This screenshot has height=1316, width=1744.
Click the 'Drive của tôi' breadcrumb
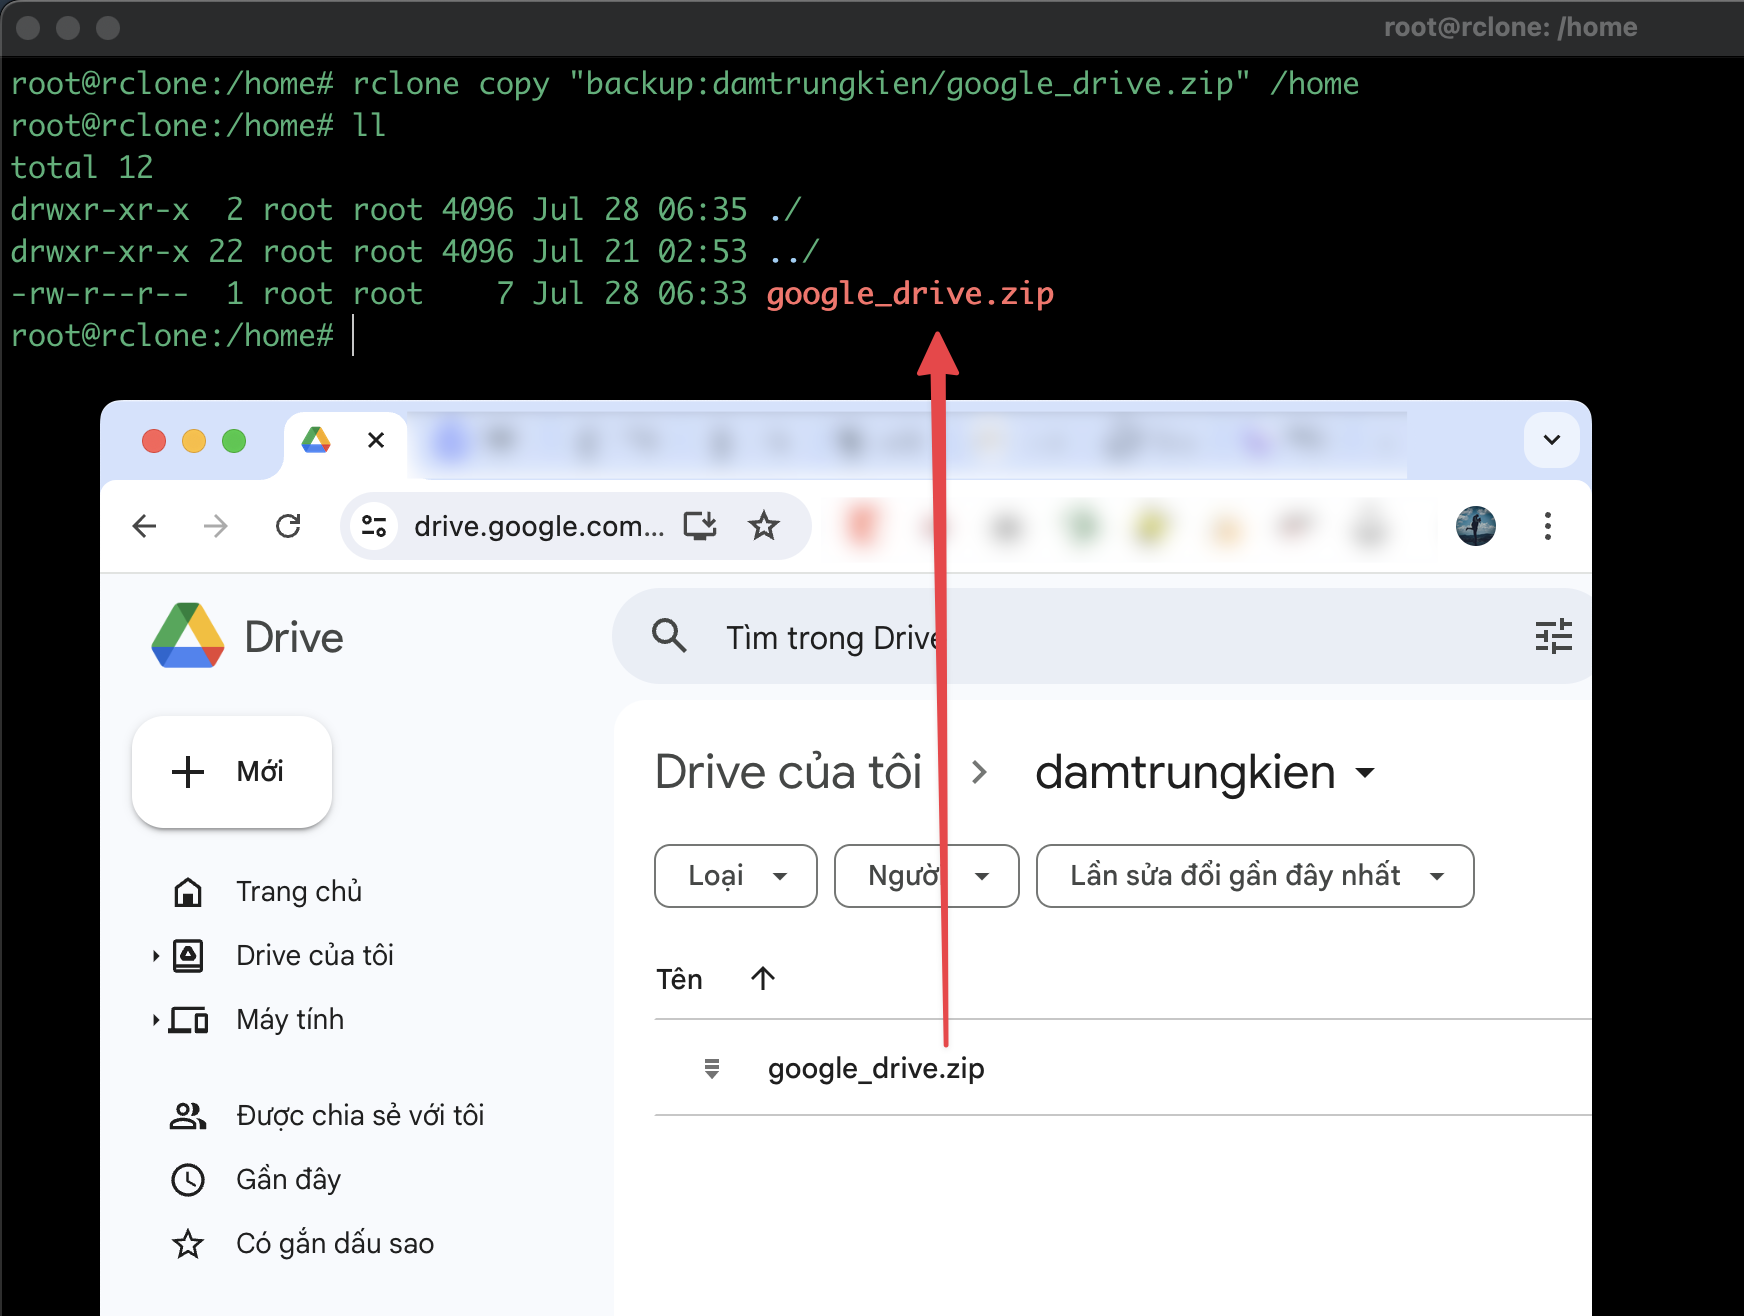pos(788,772)
